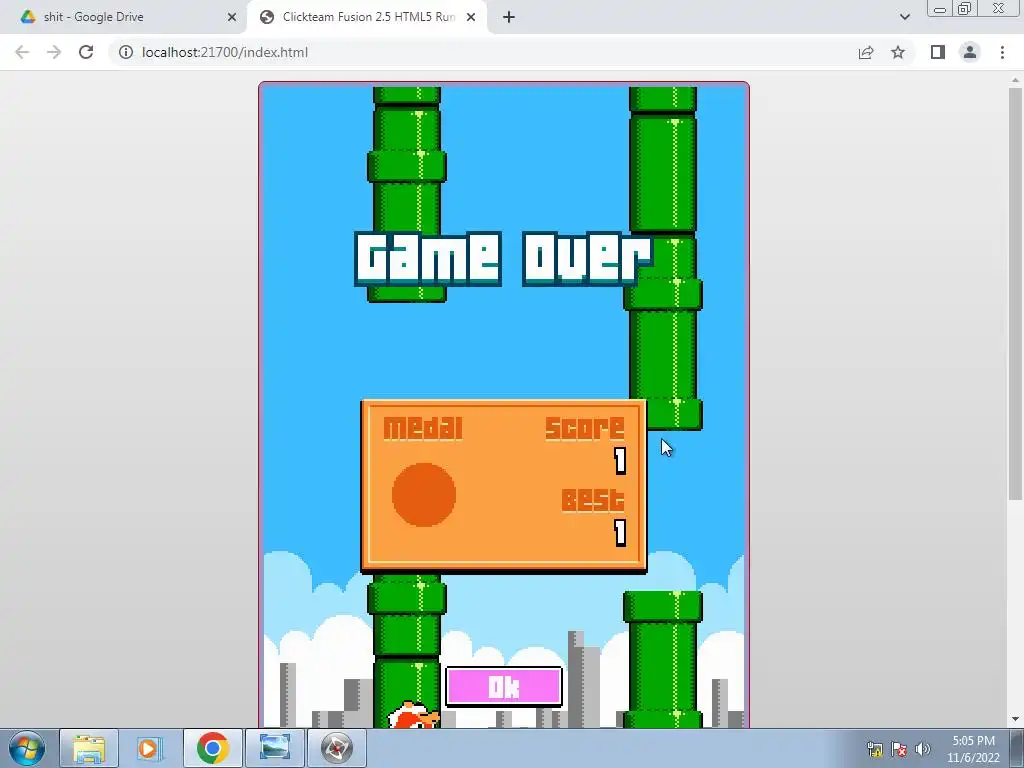Open Chrome three-dot menu

[x=1002, y=52]
